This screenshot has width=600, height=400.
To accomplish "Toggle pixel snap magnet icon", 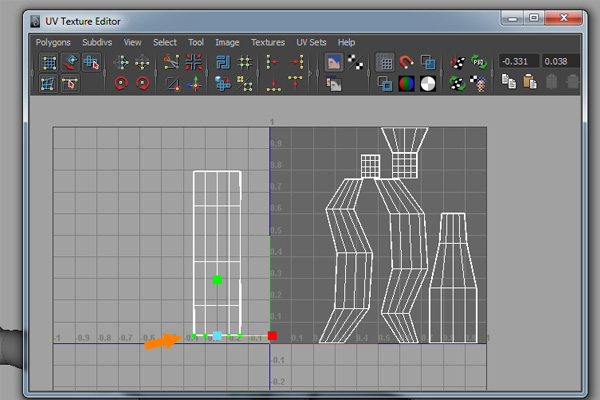I will click(406, 63).
